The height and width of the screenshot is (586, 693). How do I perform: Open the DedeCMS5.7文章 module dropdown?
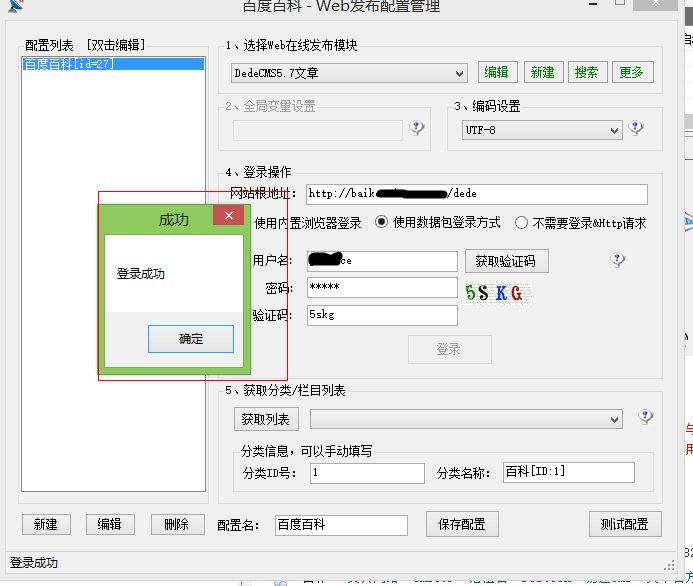(459, 73)
